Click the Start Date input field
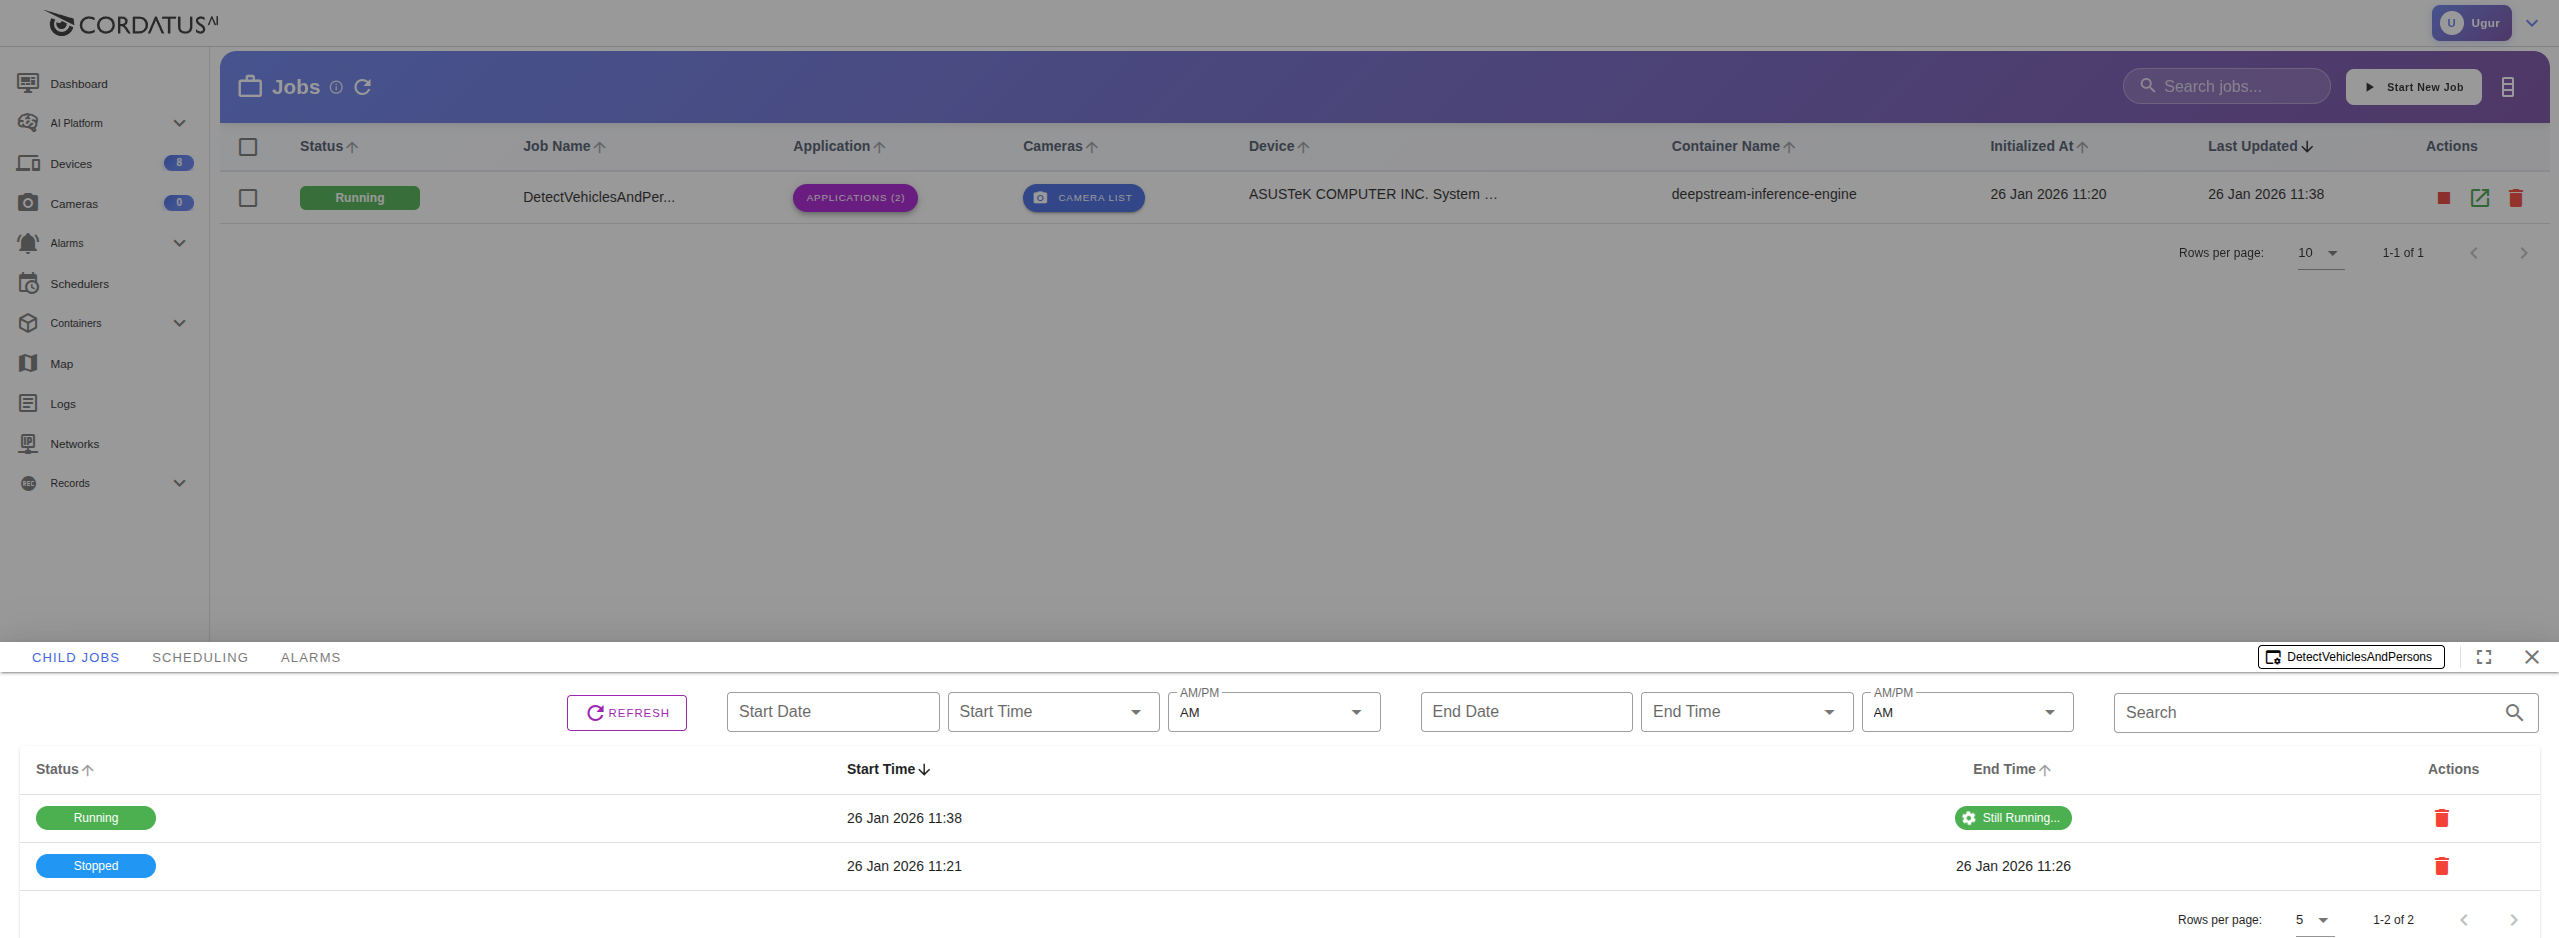The width and height of the screenshot is (2559, 938). 832,712
